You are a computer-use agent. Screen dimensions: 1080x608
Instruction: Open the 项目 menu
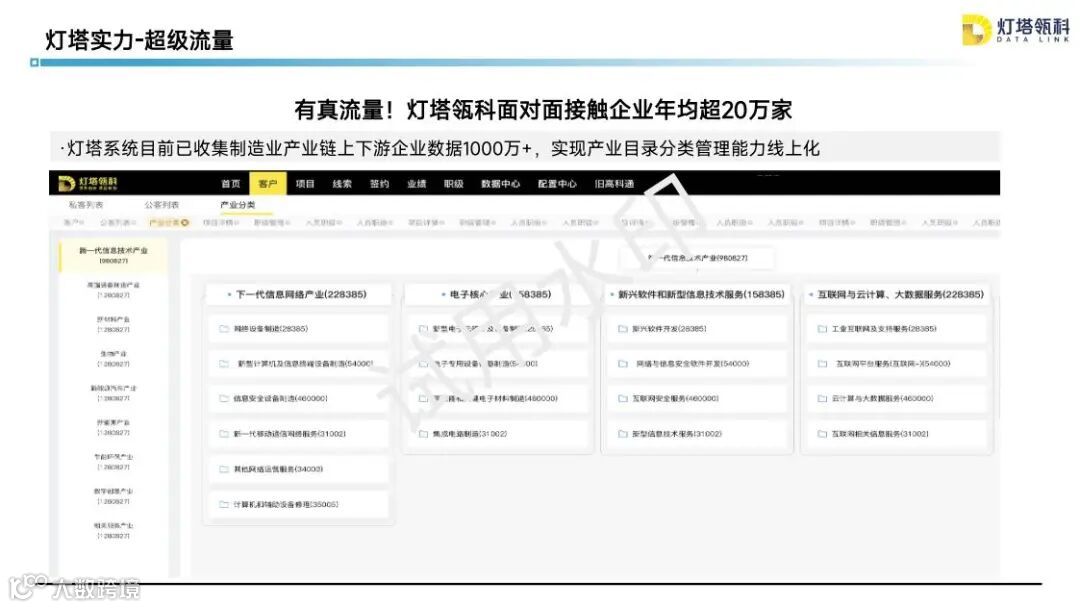click(x=305, y=184)
